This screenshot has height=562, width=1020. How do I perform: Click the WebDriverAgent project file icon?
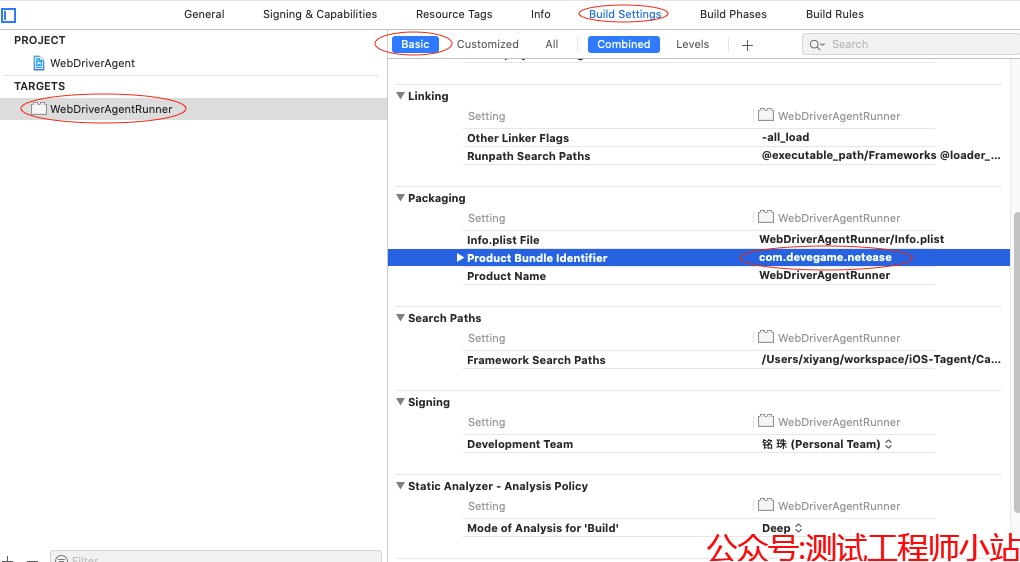(38, 63)
